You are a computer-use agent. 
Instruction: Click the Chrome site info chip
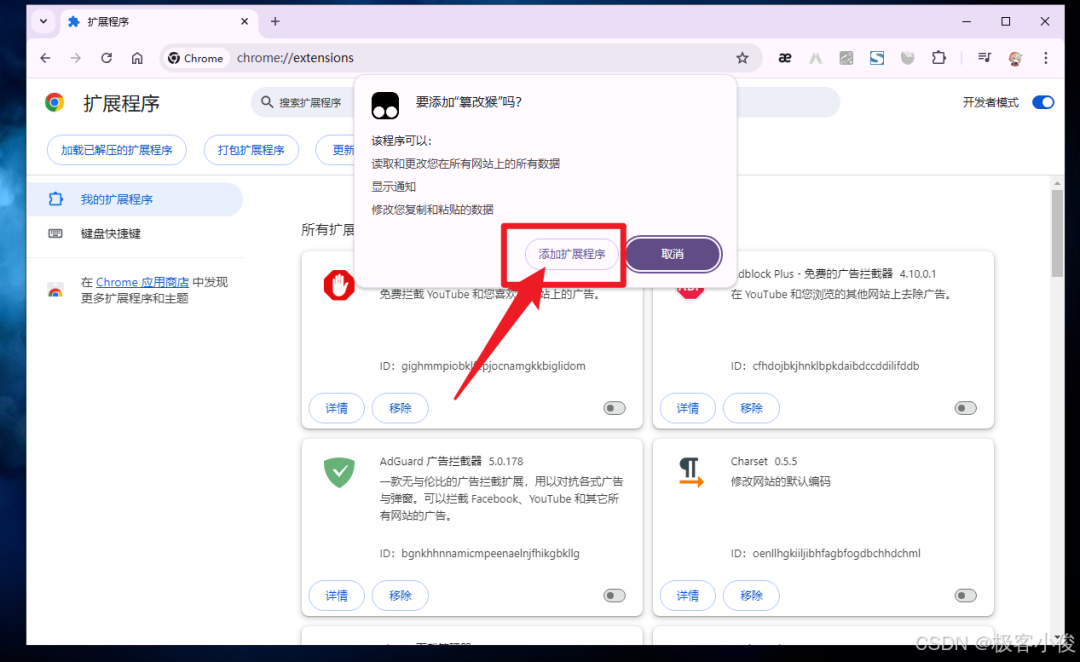pos(196,58)
